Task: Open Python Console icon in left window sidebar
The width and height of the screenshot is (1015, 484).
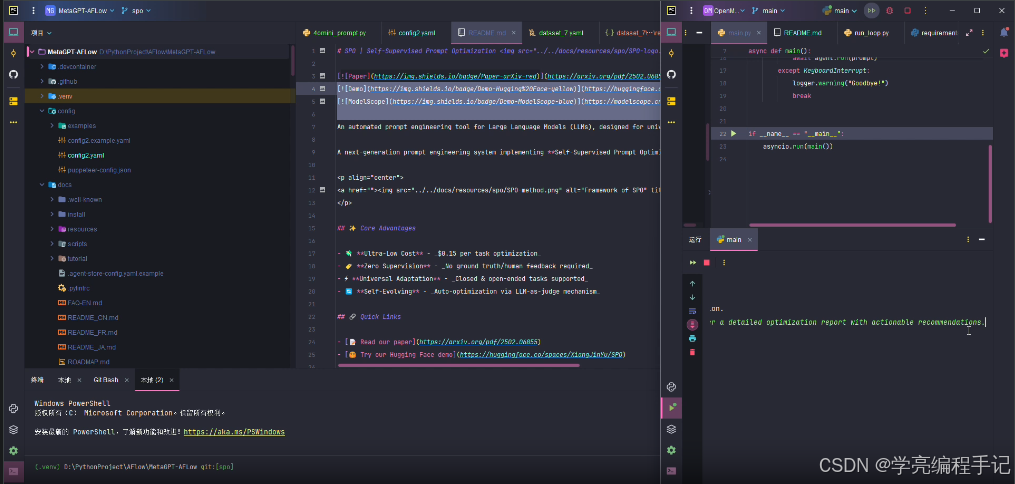Action: click(13, 408)
